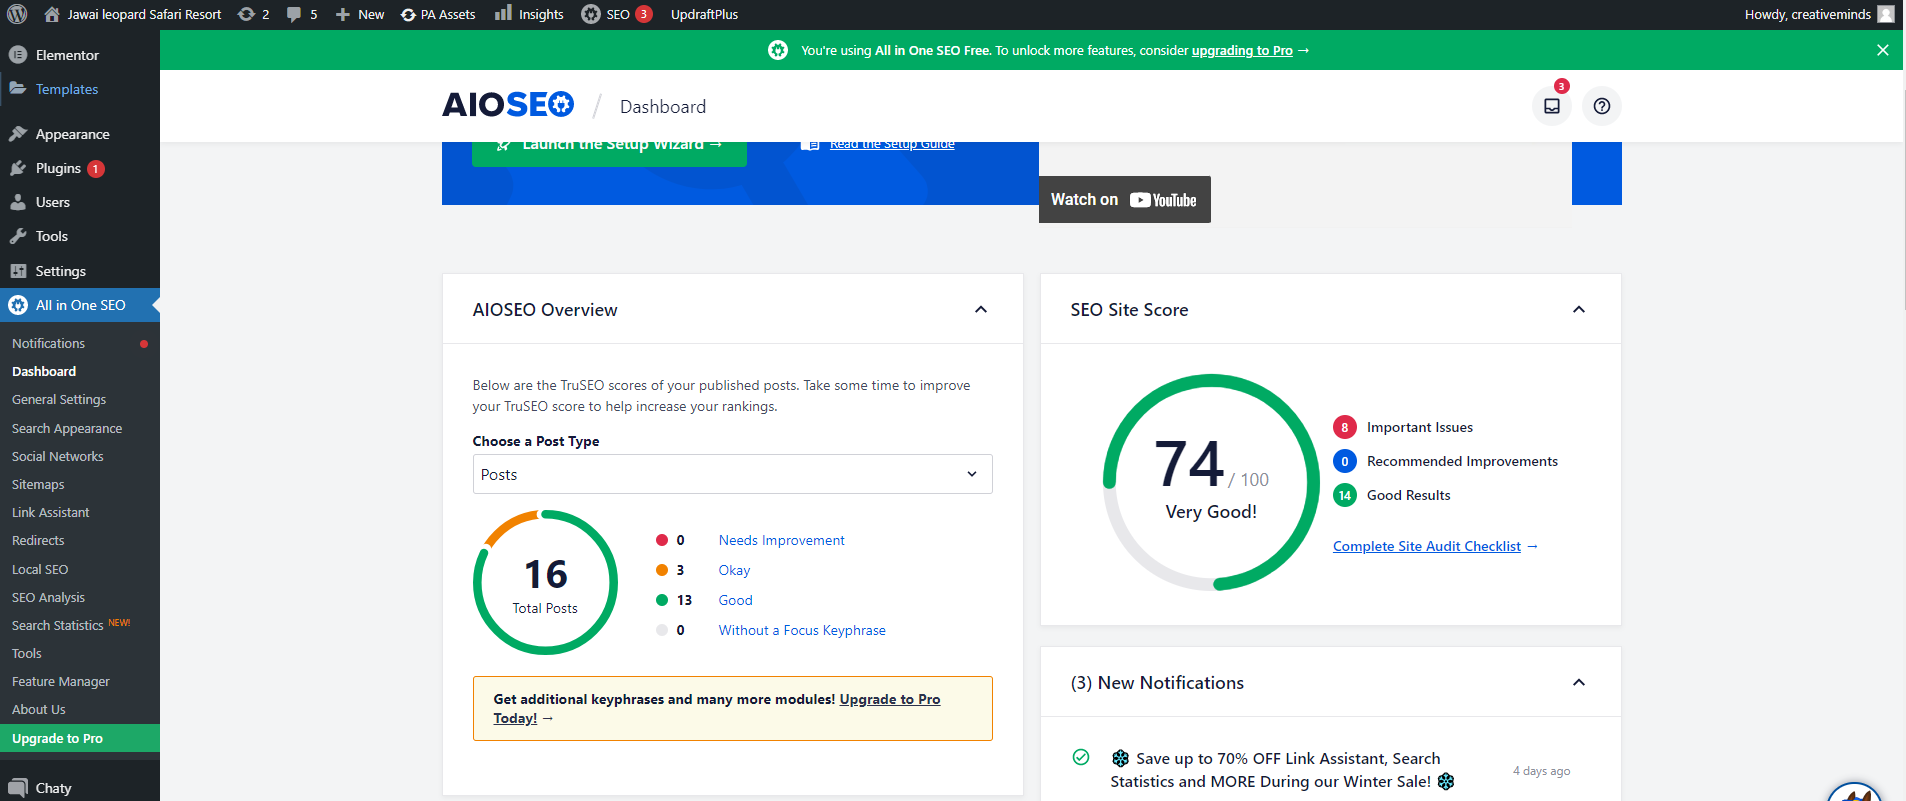
Task: Click the Jawai leopard Safari Resort site link
Action: 134,14
